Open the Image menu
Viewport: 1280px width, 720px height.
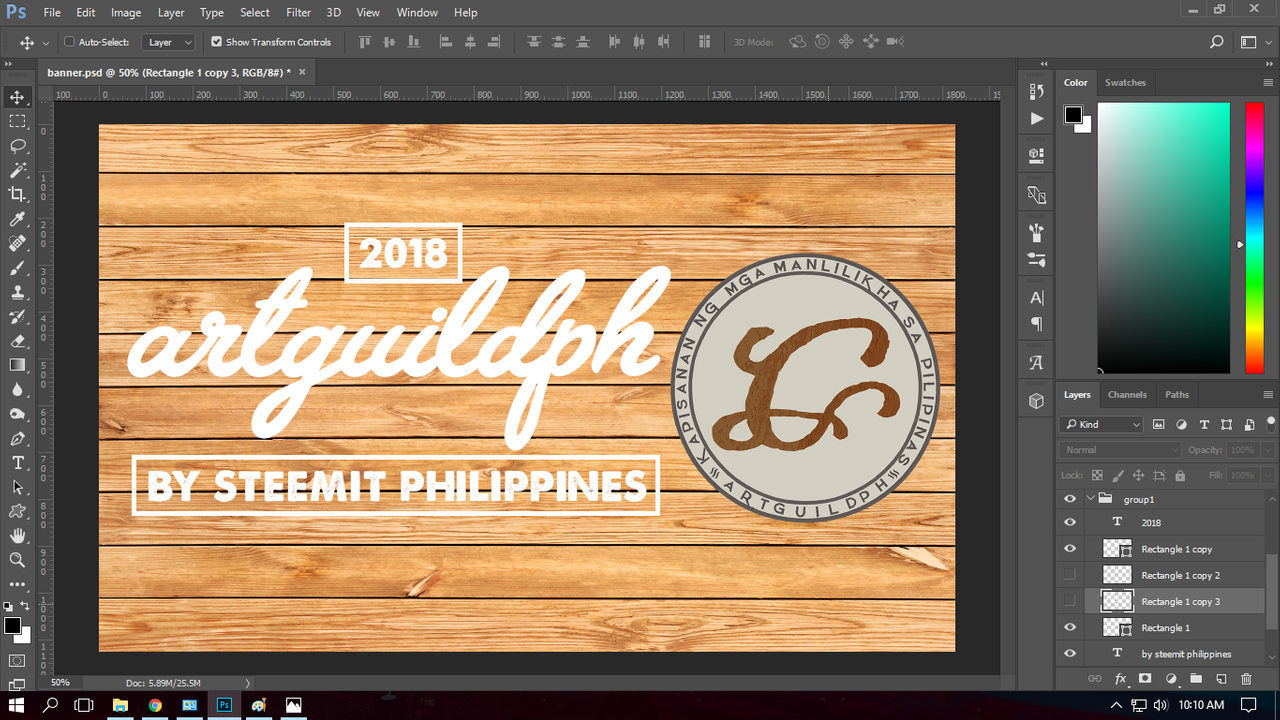pyautogui.click(x=126, y=12)
